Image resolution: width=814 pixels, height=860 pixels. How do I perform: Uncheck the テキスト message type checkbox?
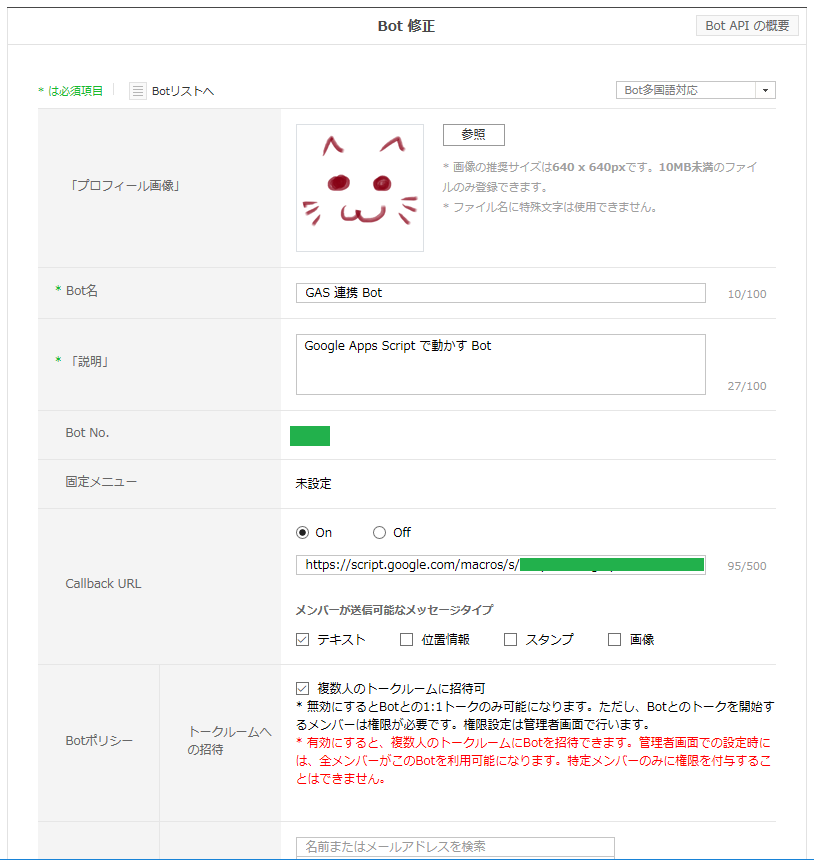[302, 638]
